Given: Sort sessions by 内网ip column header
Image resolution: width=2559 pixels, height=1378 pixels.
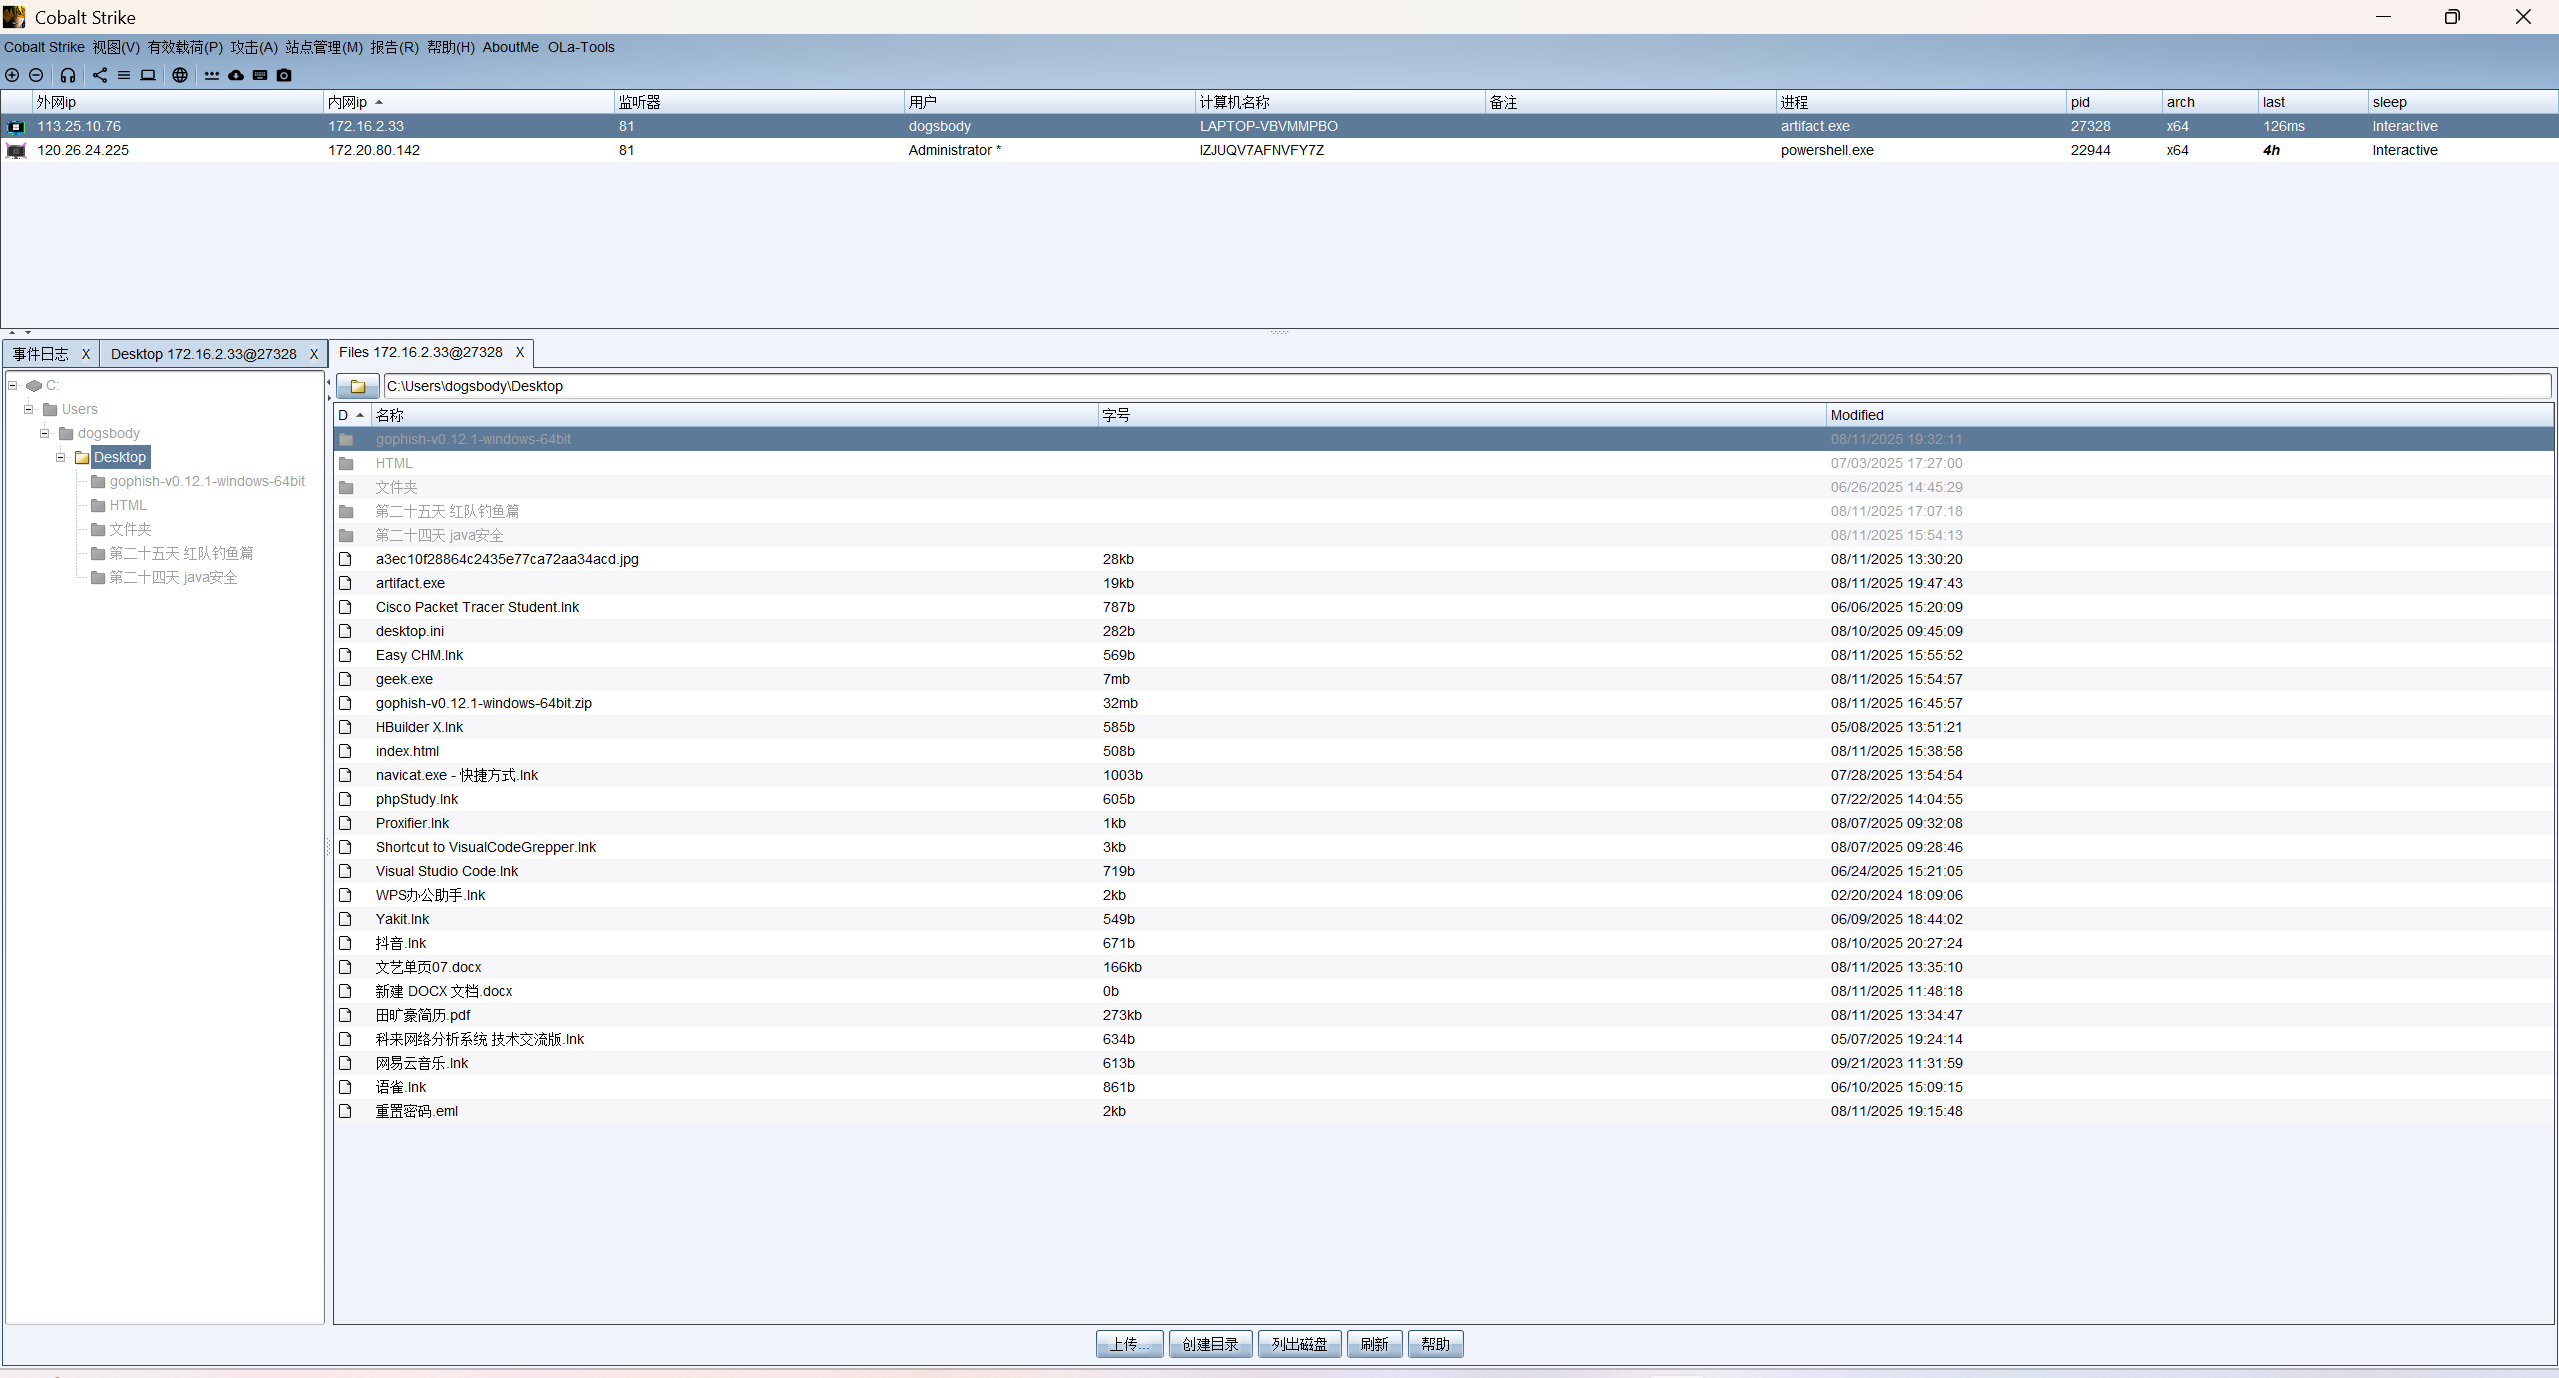Looking at the screenshot, I should (x=468, y=102).
